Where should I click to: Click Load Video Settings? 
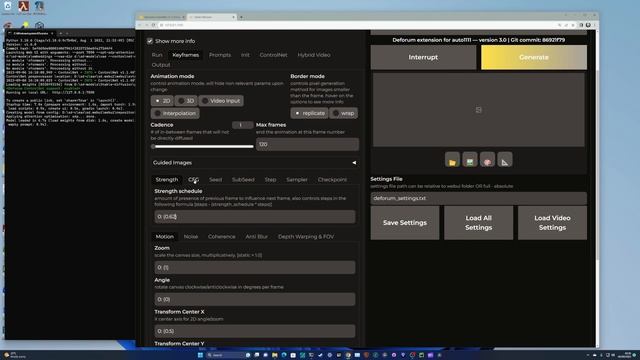pos(552,222)
